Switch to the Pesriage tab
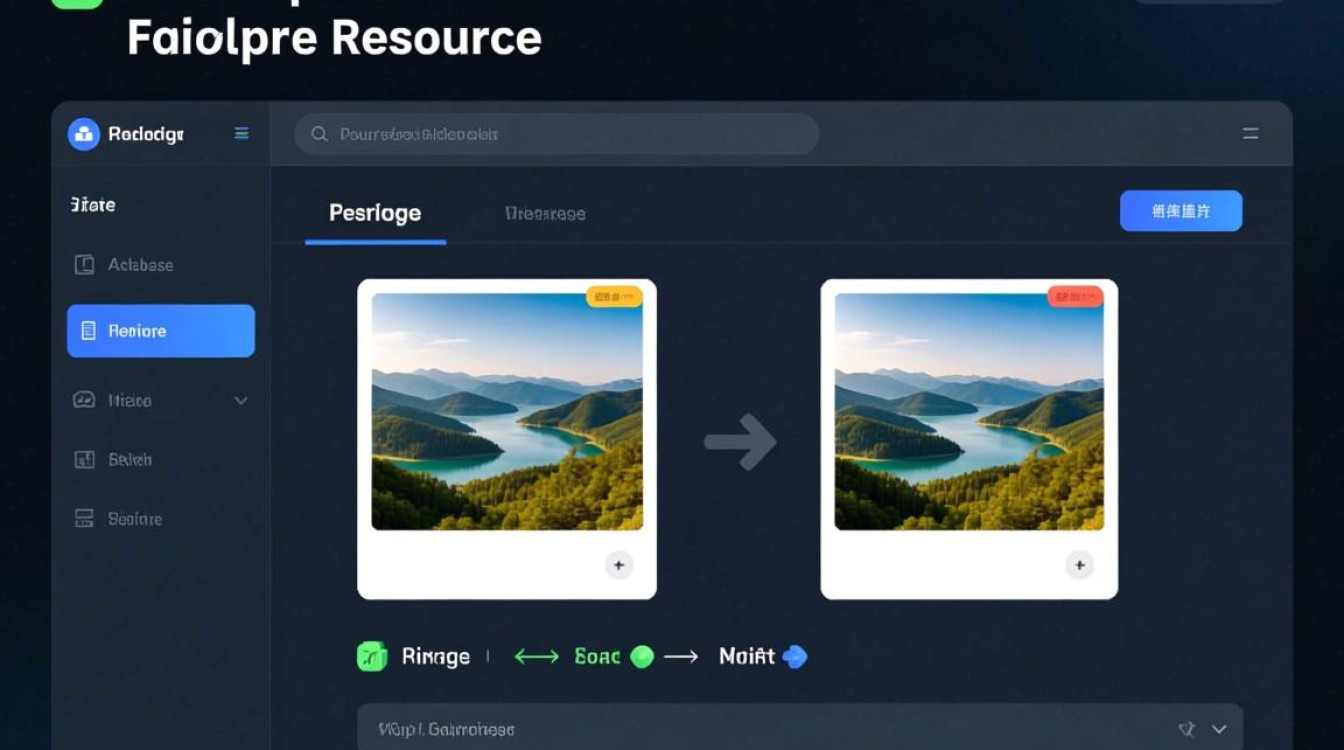The width and height of the screenshot is (1344, 750). pos(375,213)
